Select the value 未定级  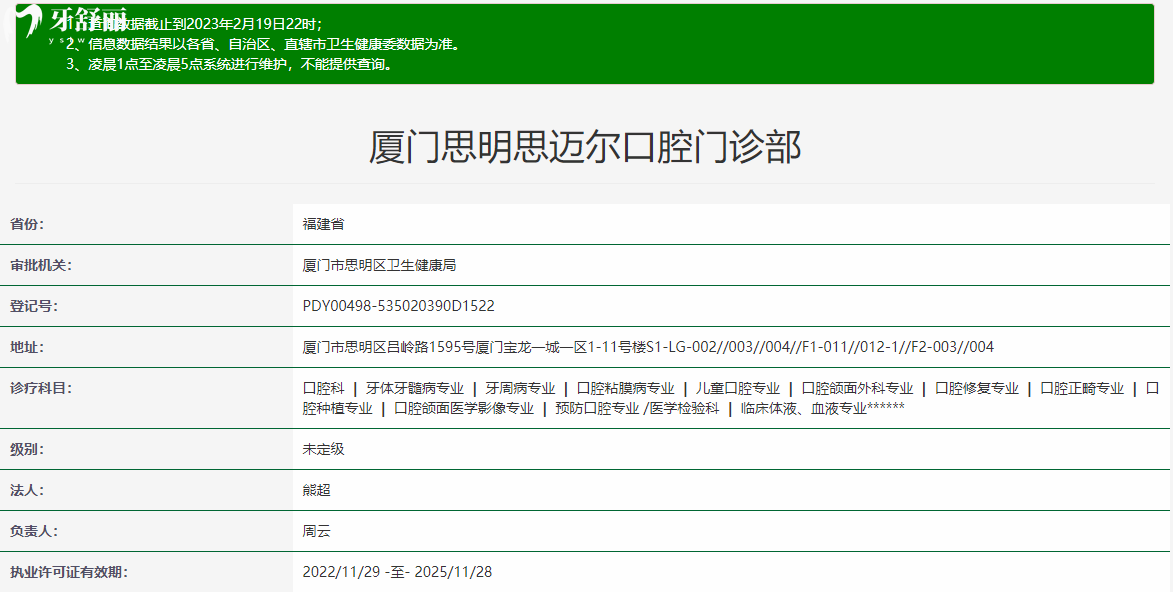click(x=323, y=449)
